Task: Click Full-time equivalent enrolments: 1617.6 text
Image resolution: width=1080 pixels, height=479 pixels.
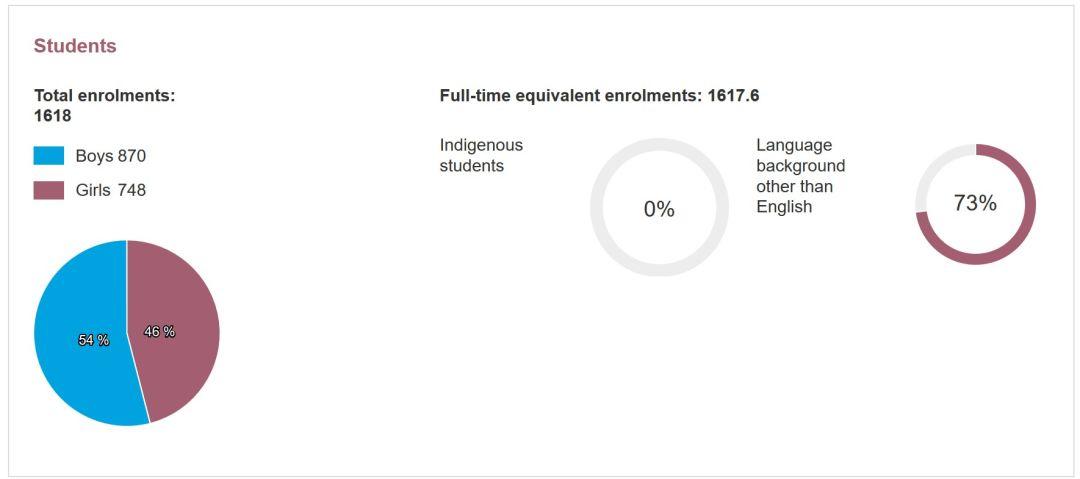Action: click(x=599, y=96)
